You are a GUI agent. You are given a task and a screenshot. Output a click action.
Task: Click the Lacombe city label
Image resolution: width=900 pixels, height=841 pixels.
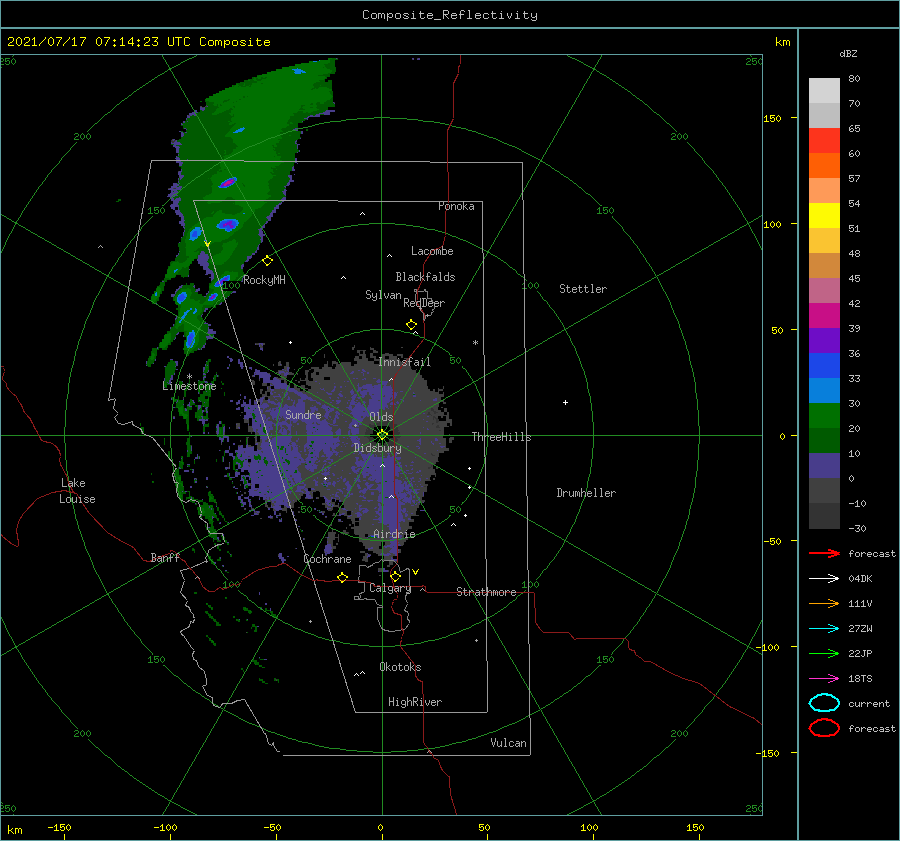click(x=432, y=251)
